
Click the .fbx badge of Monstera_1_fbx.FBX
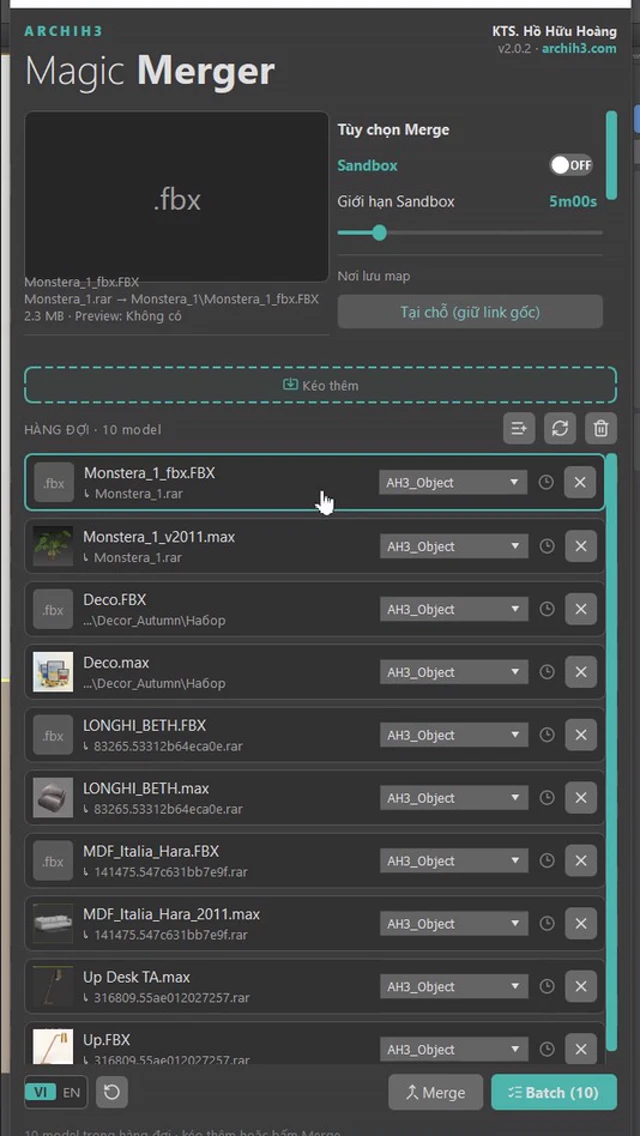click(54, 483)
